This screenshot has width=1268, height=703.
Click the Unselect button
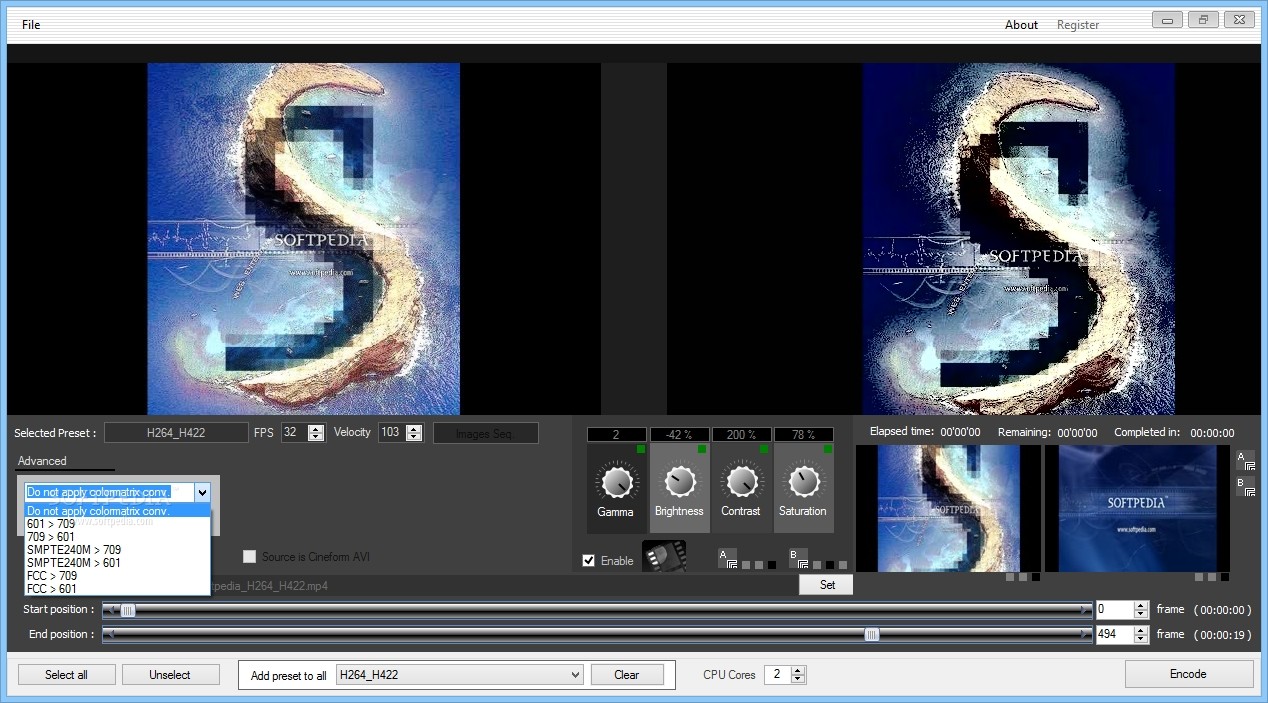click(170, 675)
